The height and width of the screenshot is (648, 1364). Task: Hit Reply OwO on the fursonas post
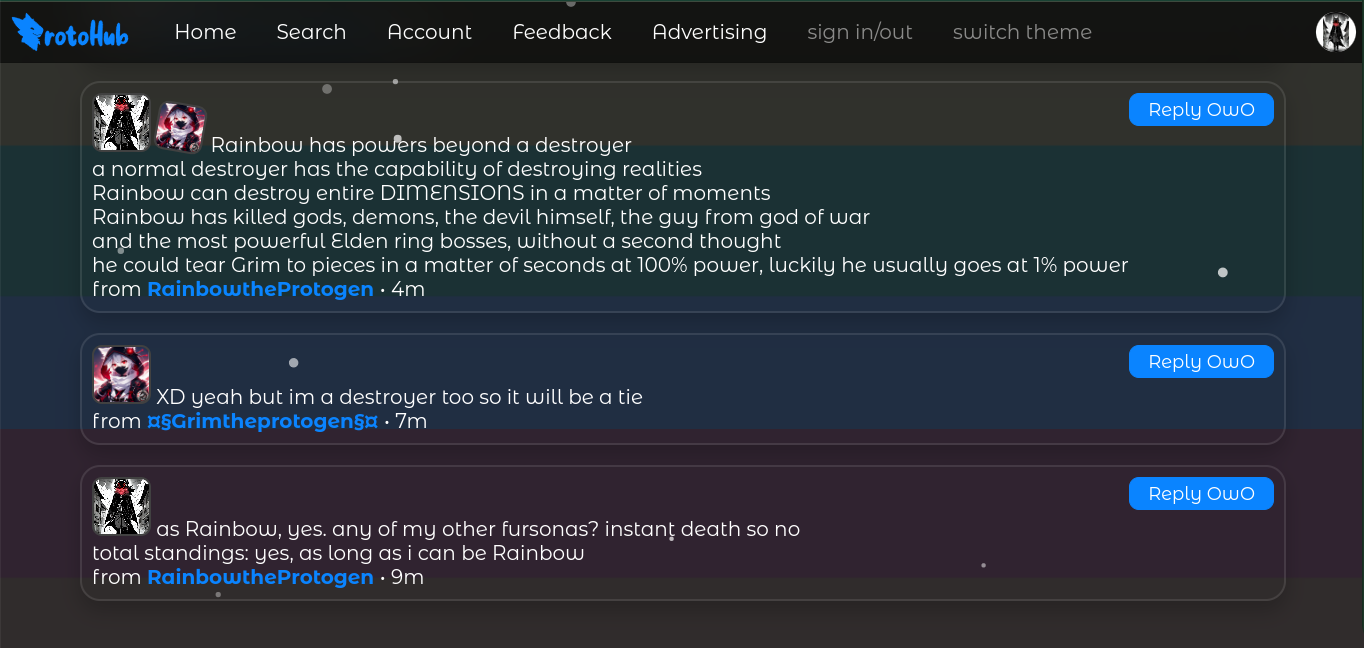[1201, 494]
